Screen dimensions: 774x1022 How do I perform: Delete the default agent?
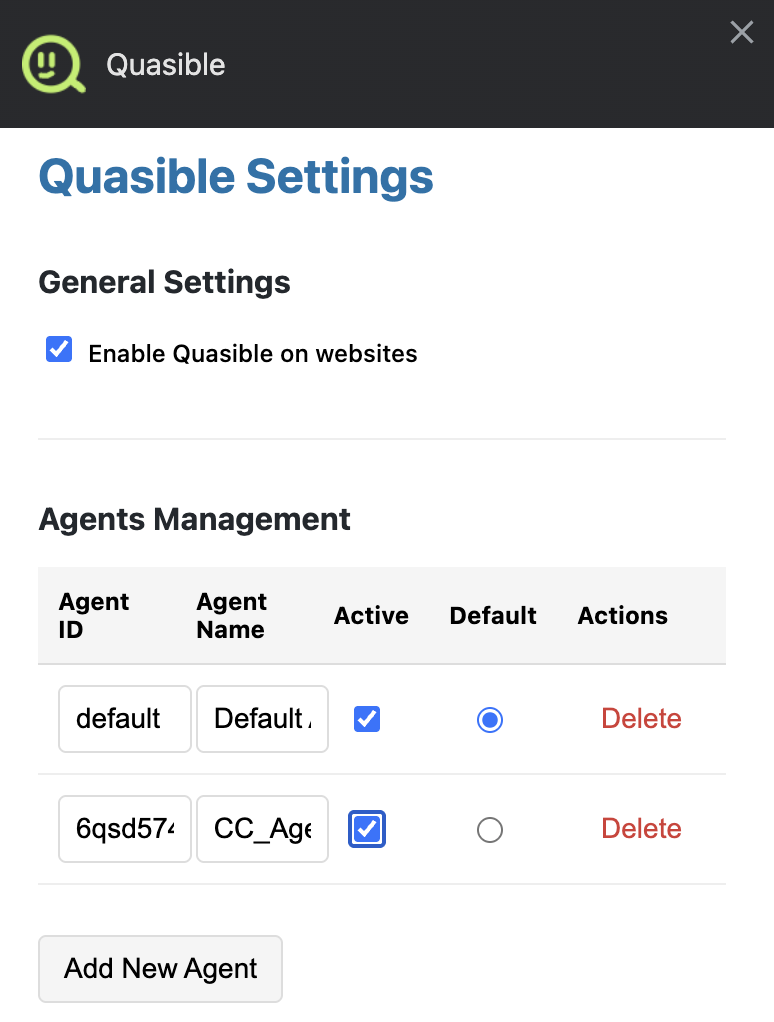click(641, 719)
